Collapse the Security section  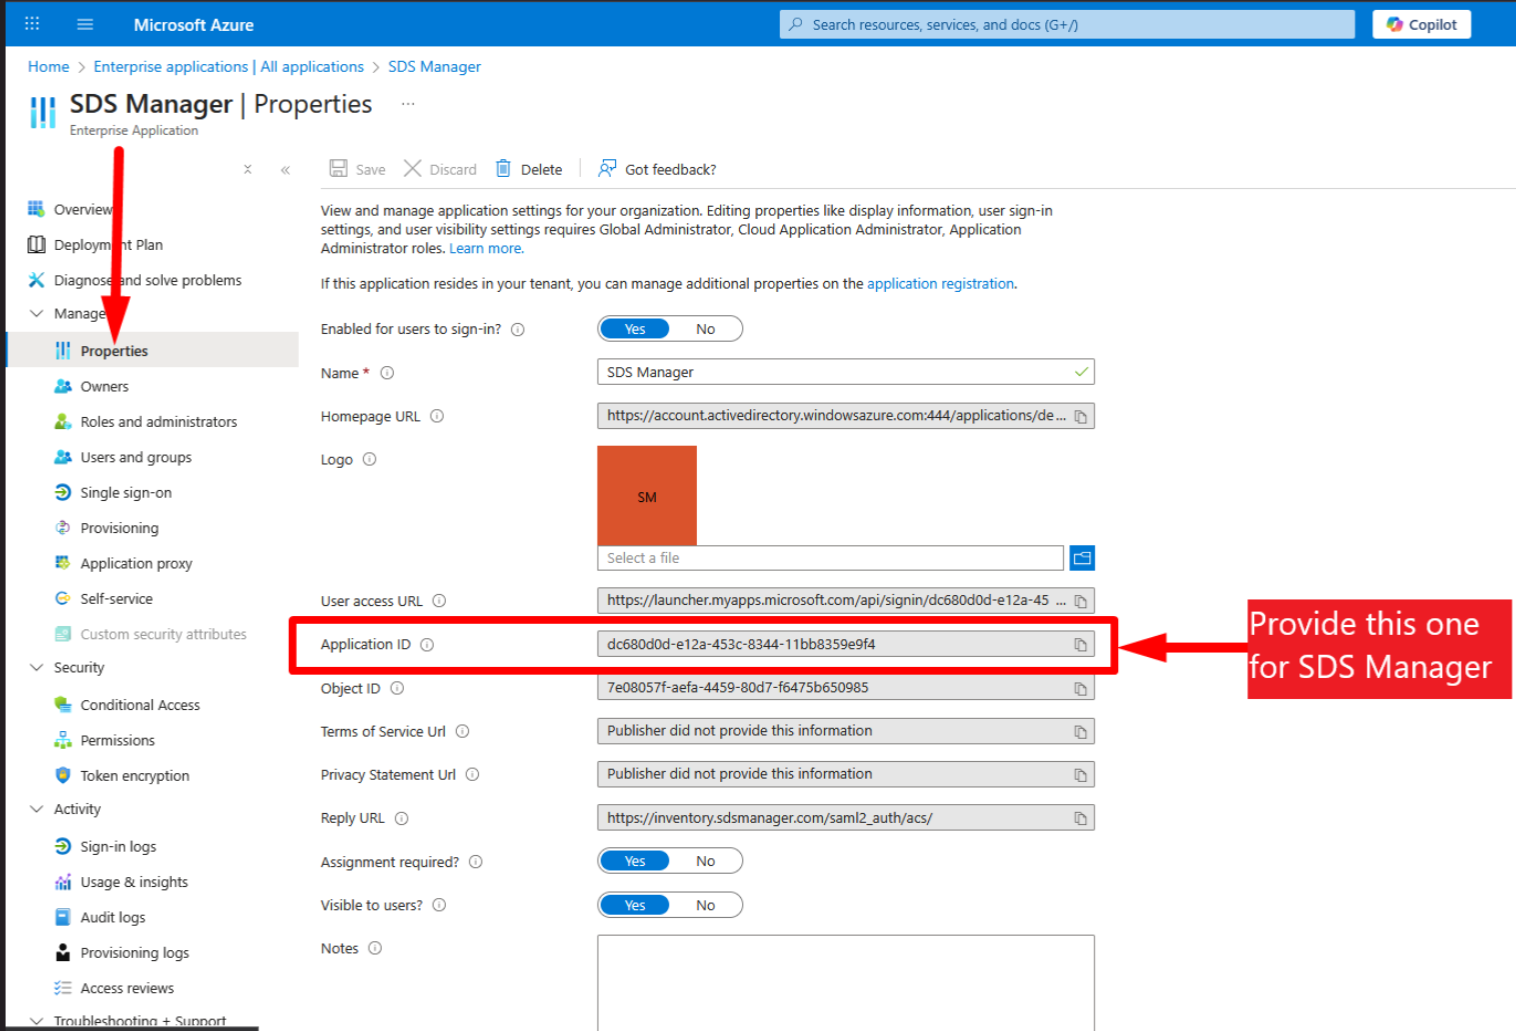(37, 667)
